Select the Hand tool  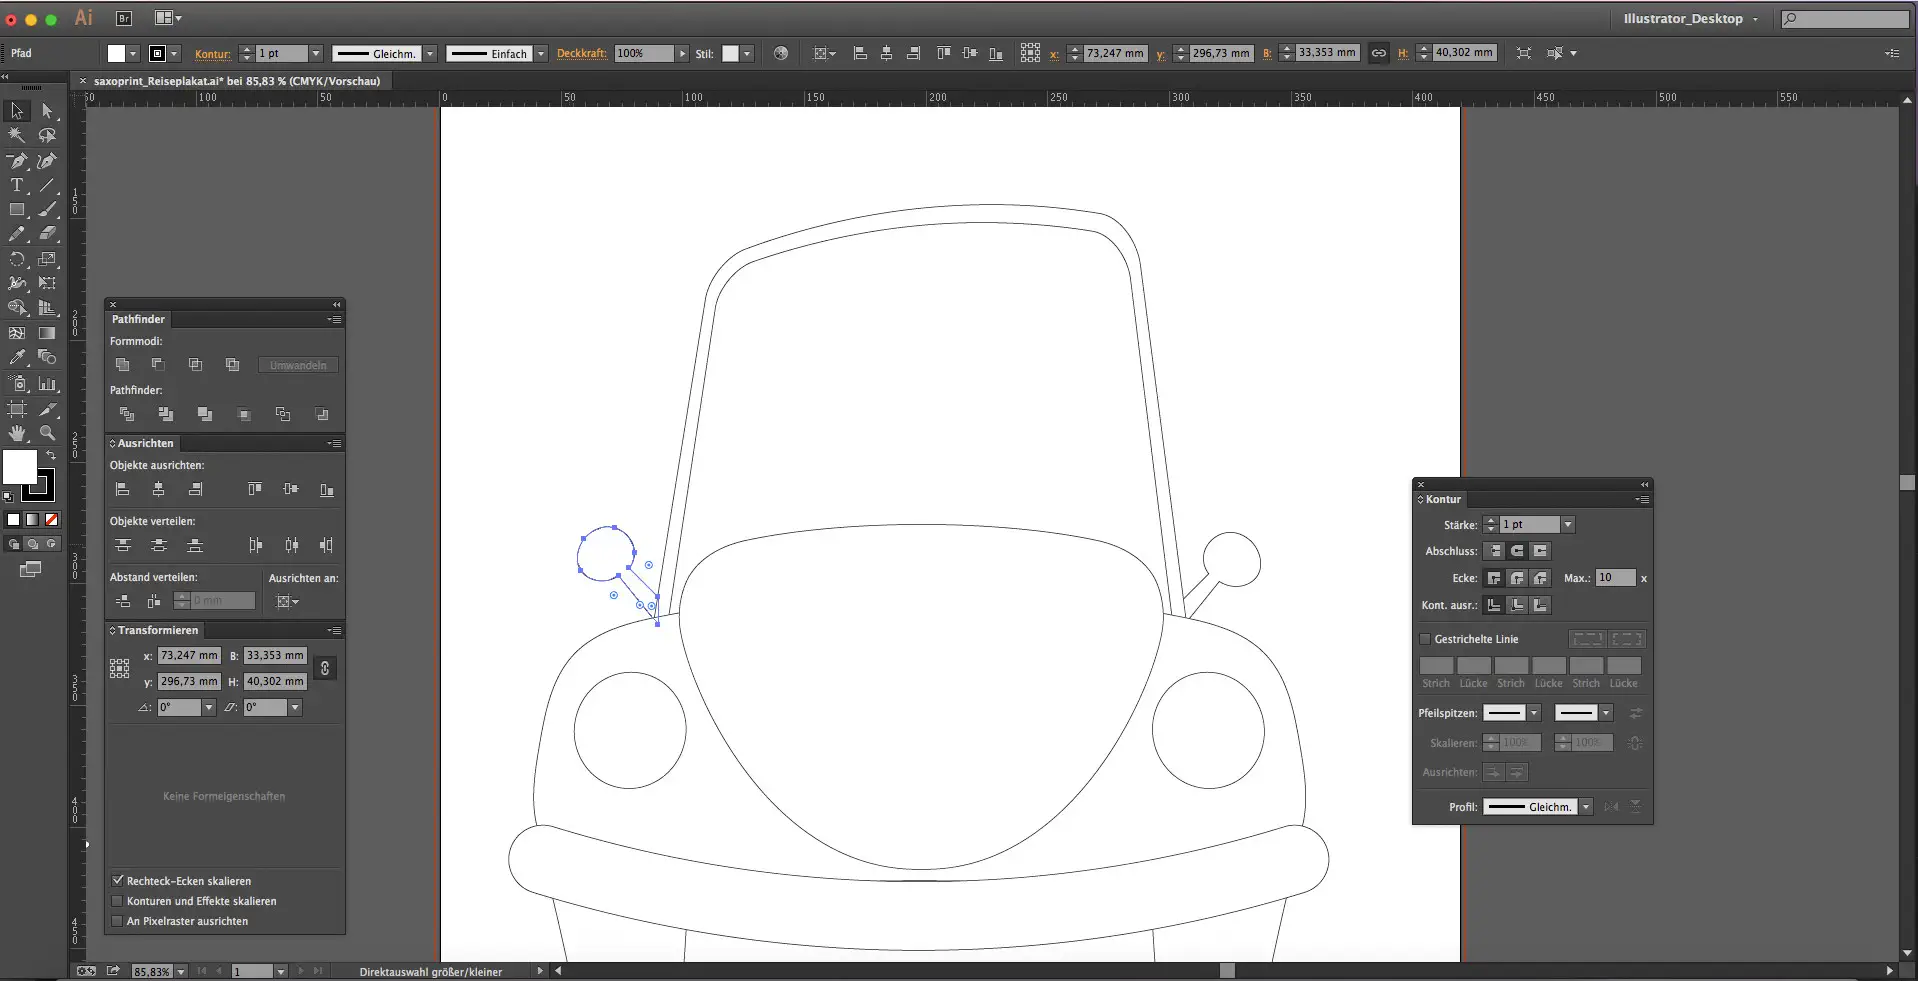point(17,433)
